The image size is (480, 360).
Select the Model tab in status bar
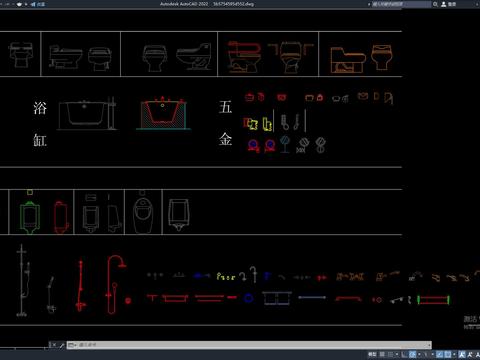[x=372, y=354]
